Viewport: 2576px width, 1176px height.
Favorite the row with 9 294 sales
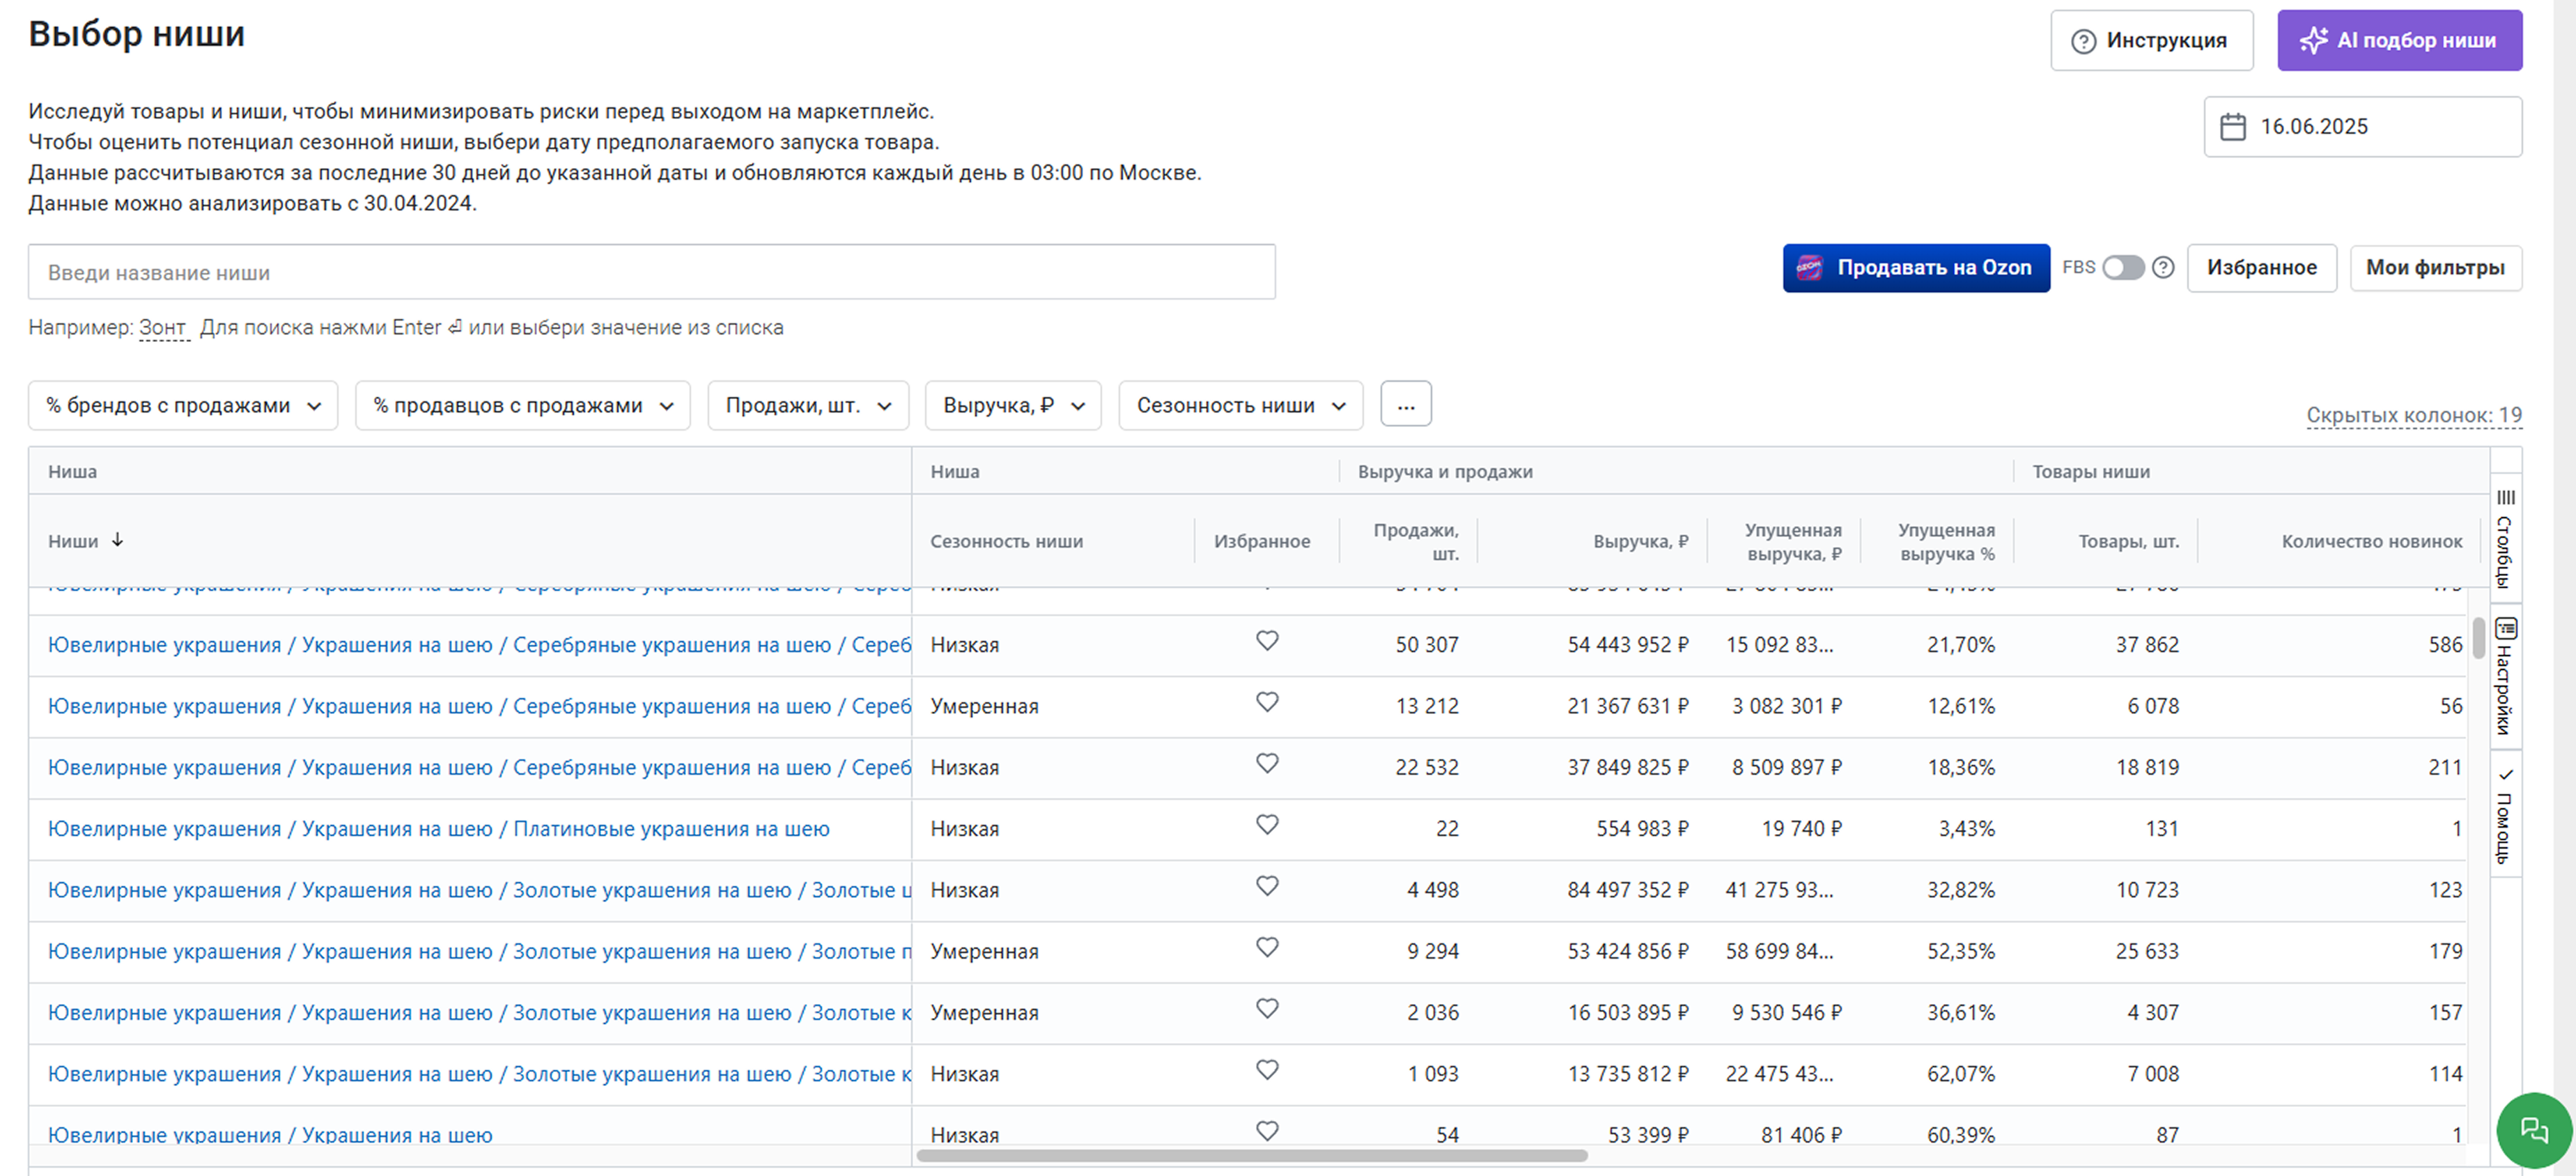point(1267,947)
